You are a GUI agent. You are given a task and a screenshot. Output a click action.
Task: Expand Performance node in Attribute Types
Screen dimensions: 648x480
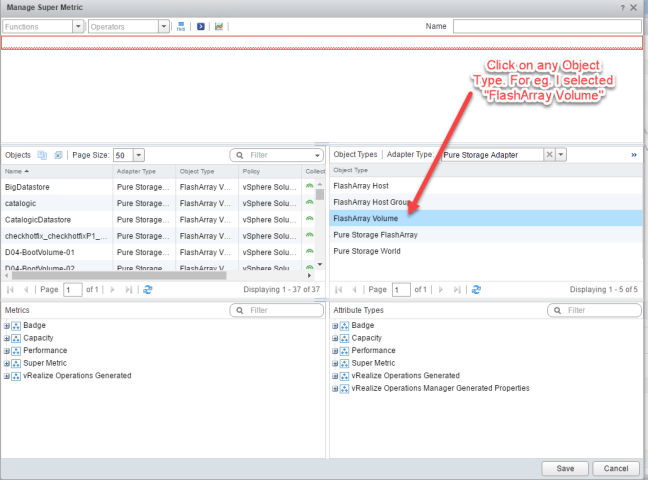tap(335, 351)
